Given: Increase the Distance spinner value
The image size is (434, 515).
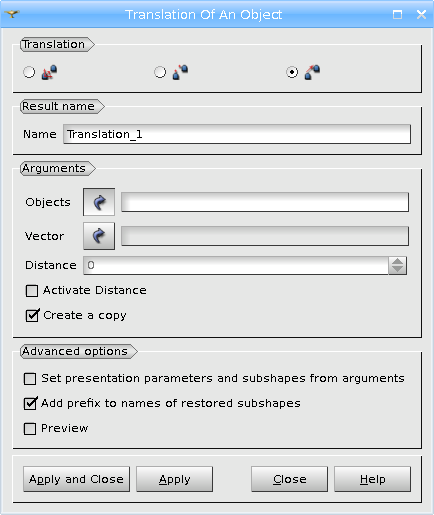Looking at the screenshot, I should pyautogui.click(x=398, y=261).
